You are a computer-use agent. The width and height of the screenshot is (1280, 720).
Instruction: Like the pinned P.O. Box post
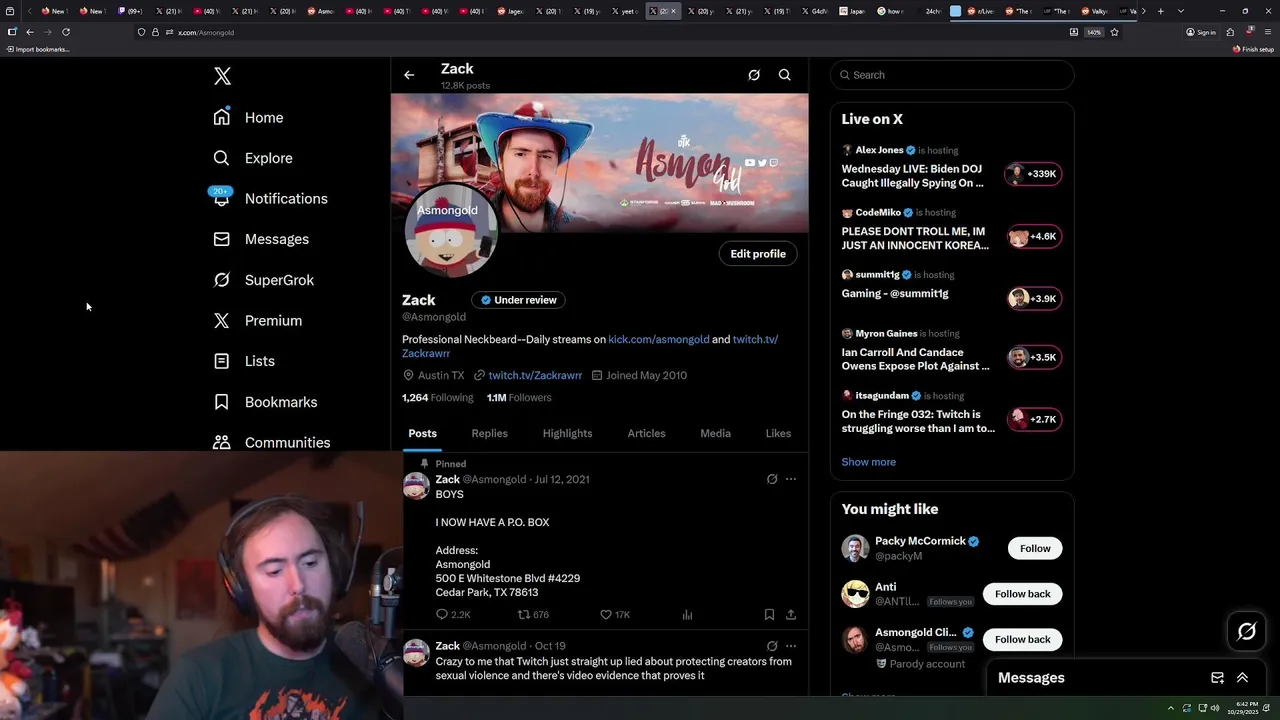point(605,615)
